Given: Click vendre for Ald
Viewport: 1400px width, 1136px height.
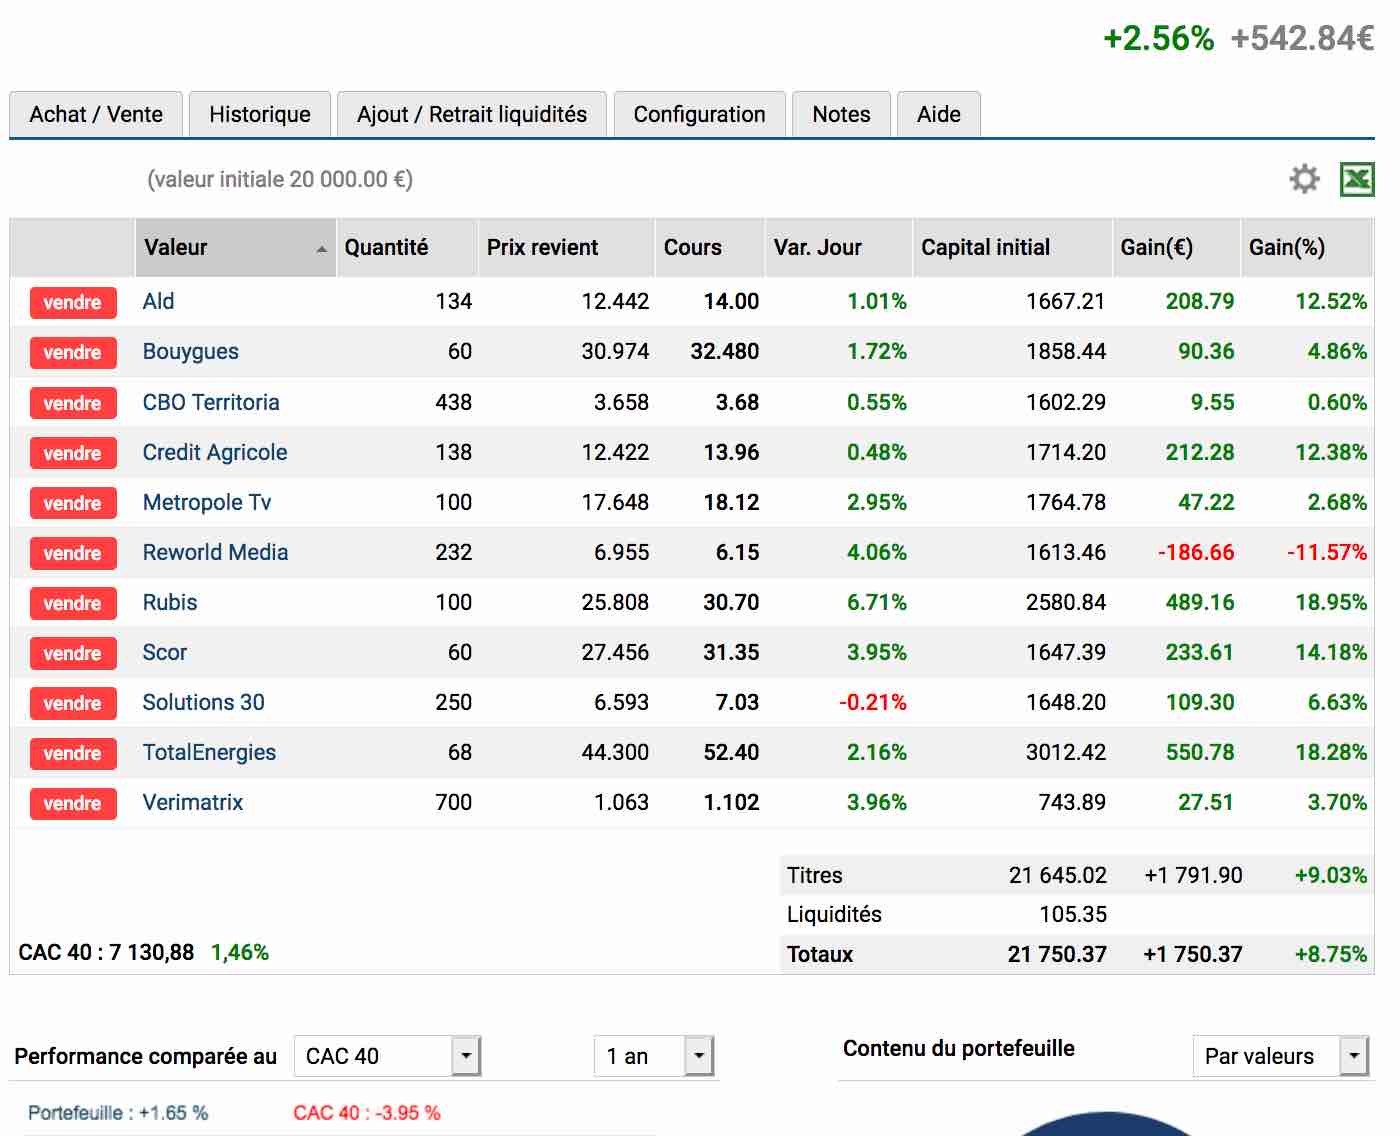Looking at the screenshot, I should pos(73,302).
